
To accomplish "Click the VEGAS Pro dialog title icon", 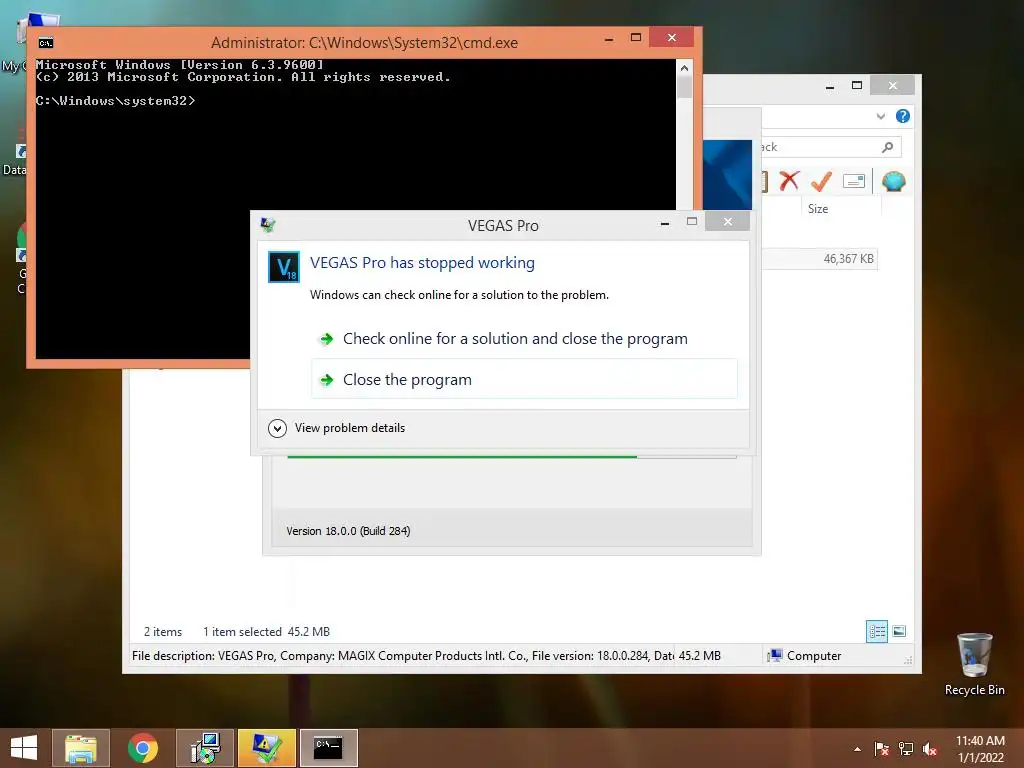I will (x=268, y=225).
